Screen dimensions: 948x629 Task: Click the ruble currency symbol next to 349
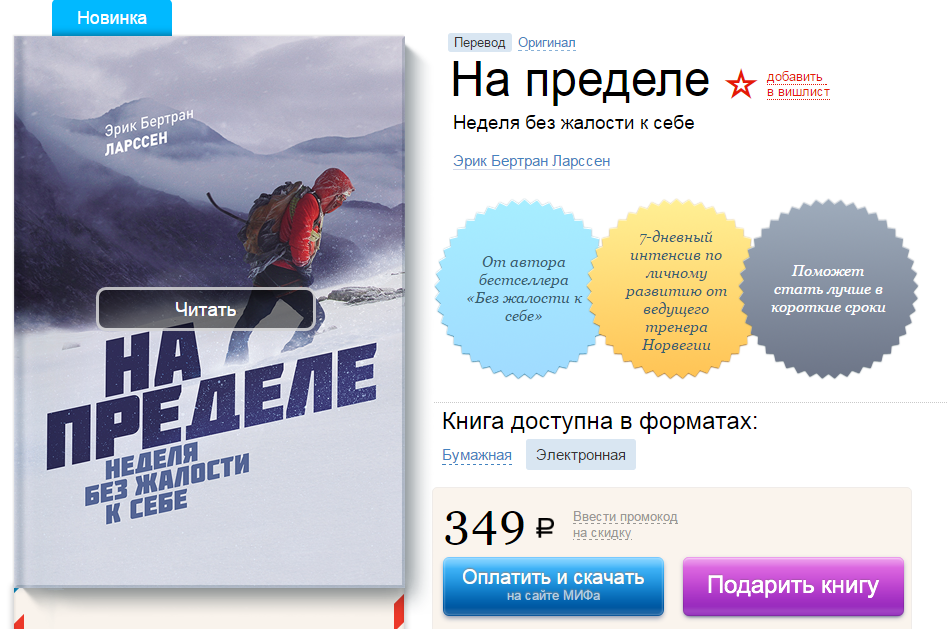coord(545,528)
